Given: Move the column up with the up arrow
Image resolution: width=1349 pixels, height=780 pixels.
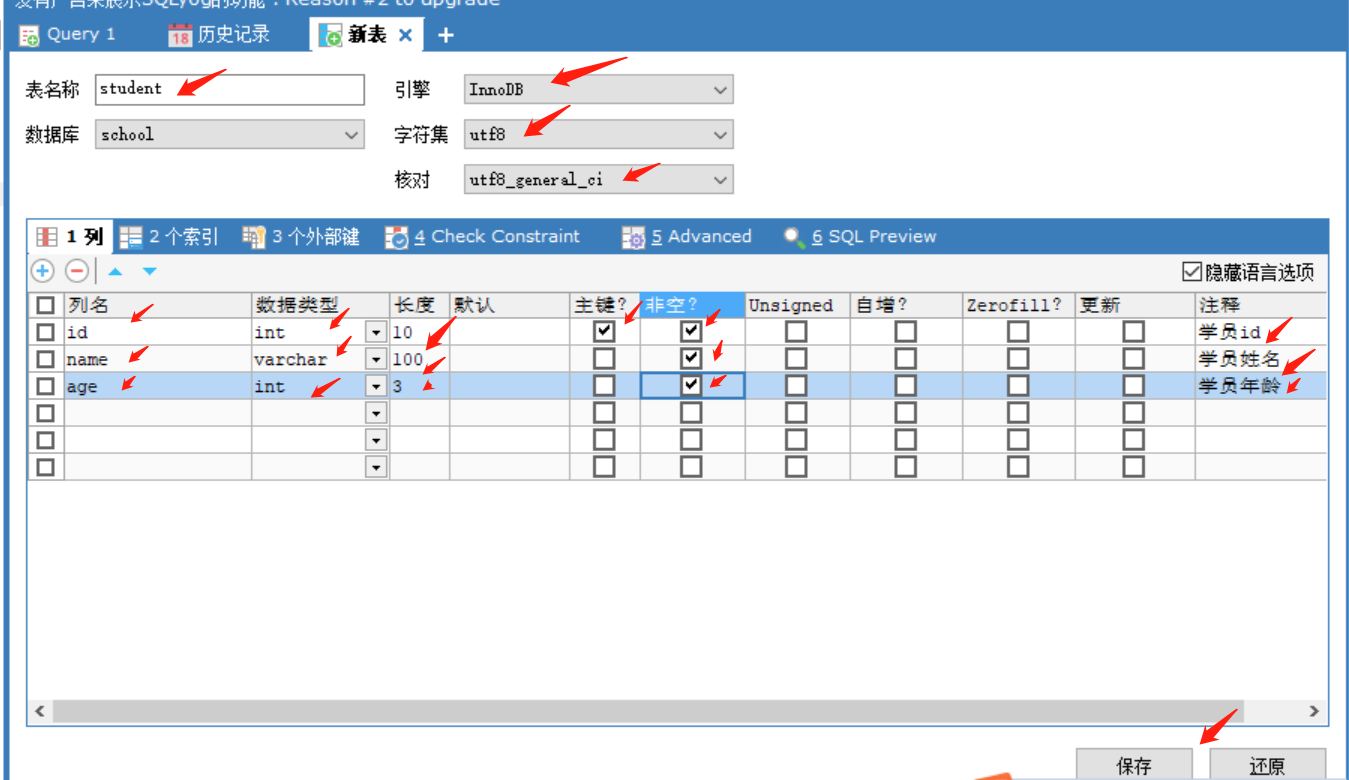Looking at the screenshot, I should [x=115, y=271].
